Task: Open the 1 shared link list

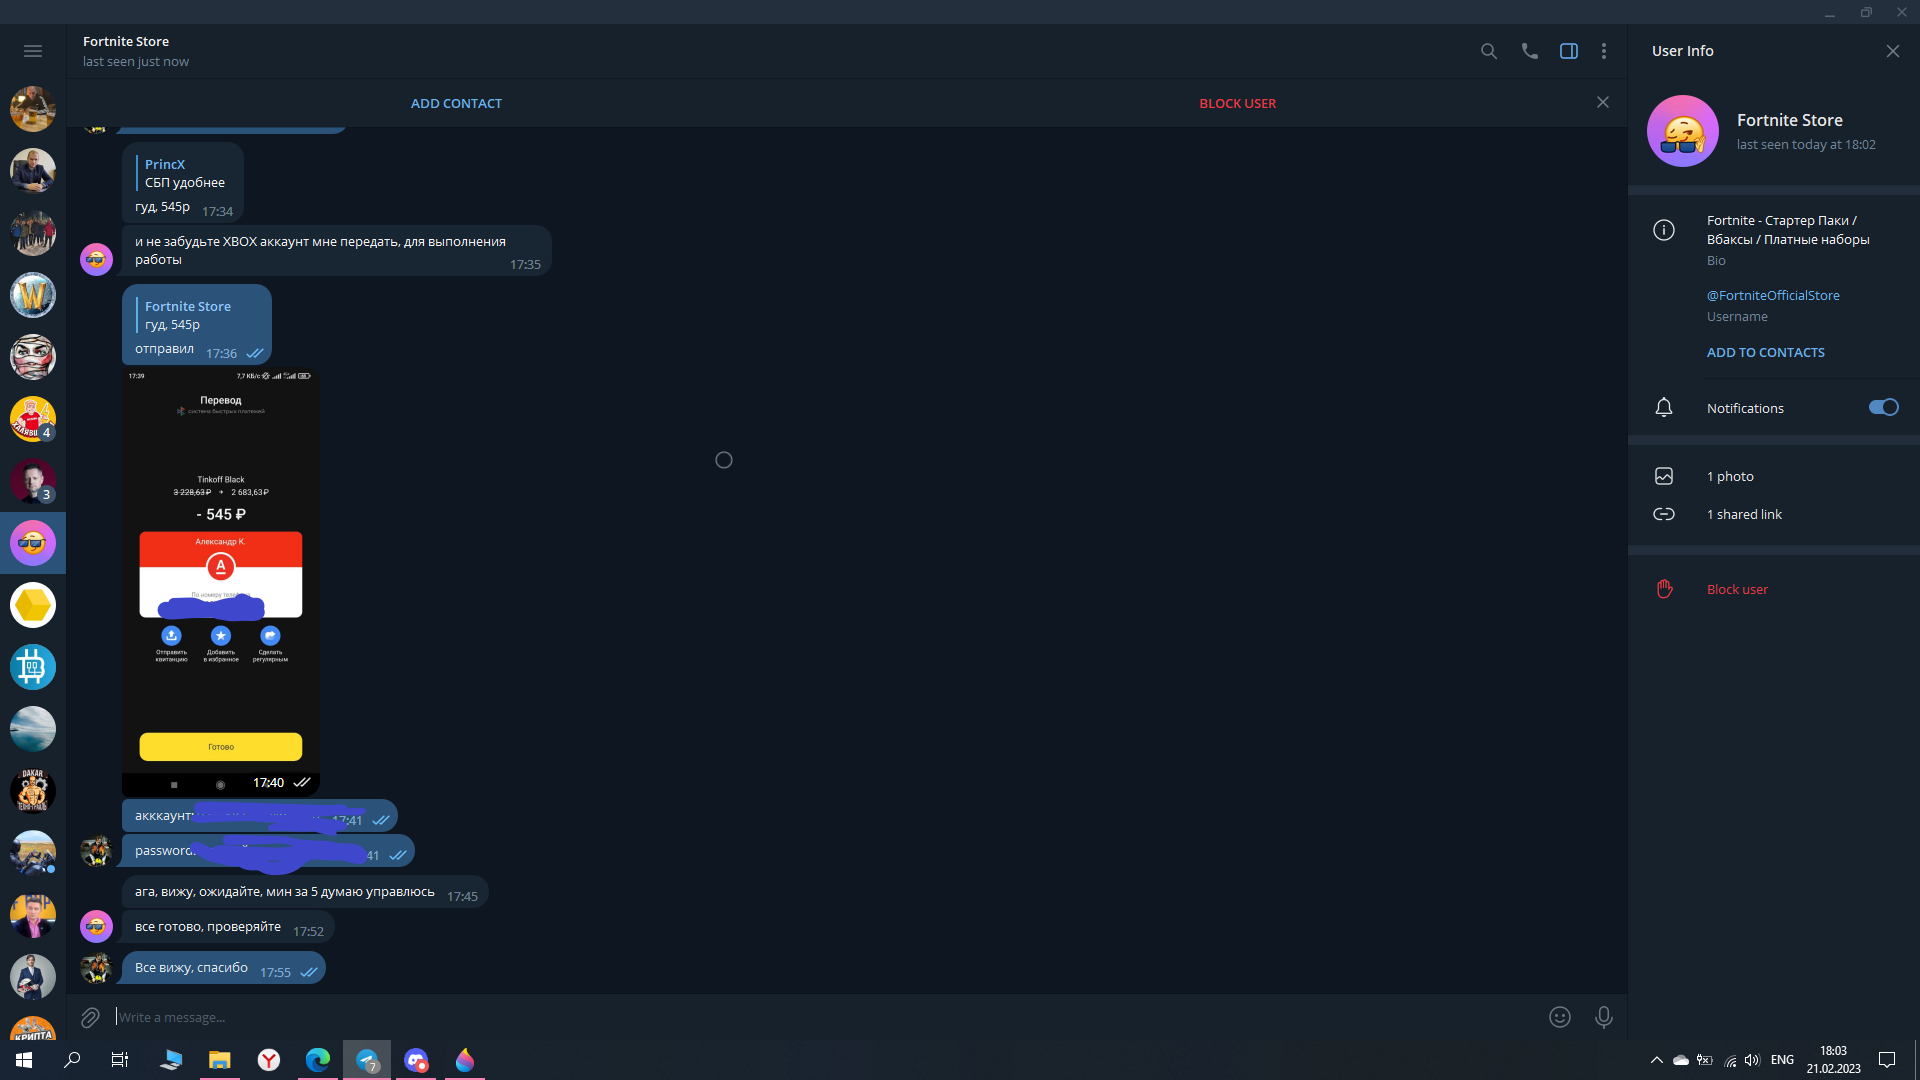Action: pos(1744,514)
